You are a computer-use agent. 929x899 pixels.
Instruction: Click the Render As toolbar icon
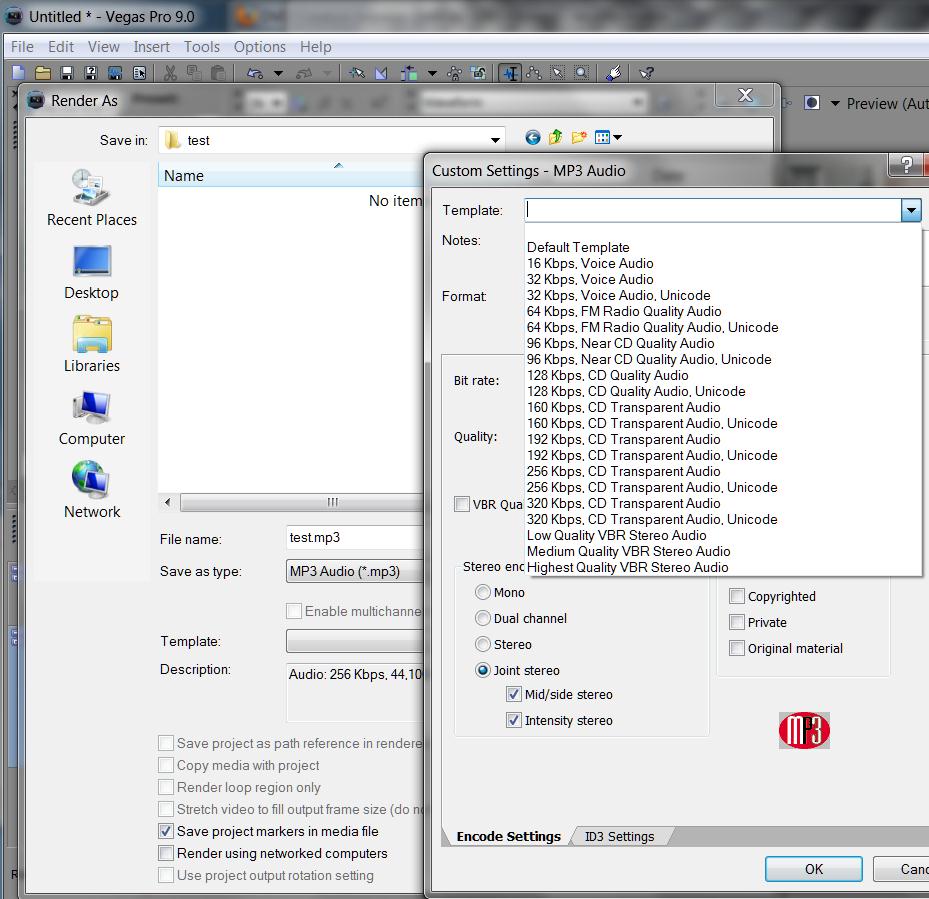click(x=115, y=73)
